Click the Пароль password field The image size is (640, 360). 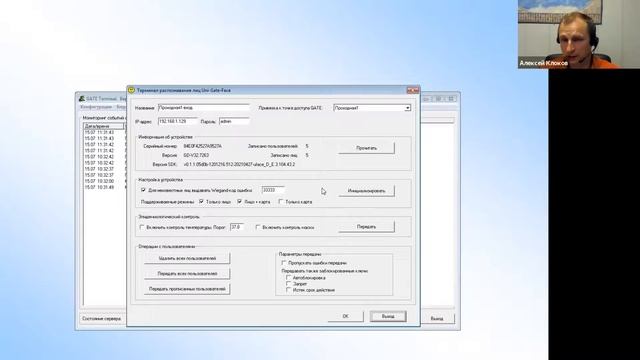pos(234,122)
